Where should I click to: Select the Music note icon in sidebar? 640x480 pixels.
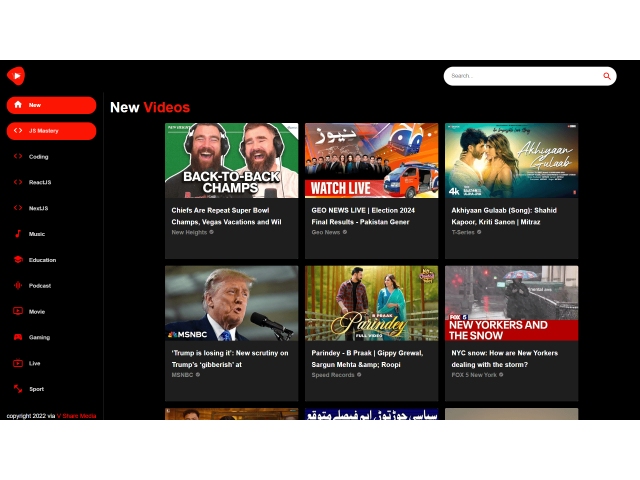pos(18,234)
